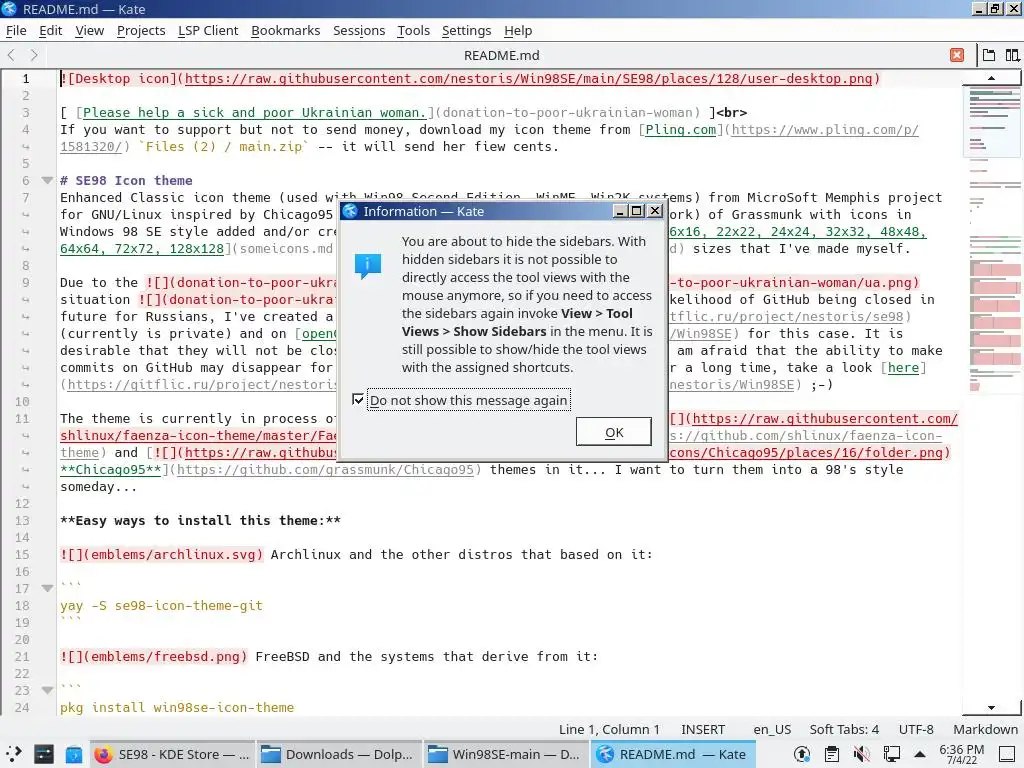1024x768 pixels.
Task: Toggle INSERT mode in status bar
Action: point(703,729)
